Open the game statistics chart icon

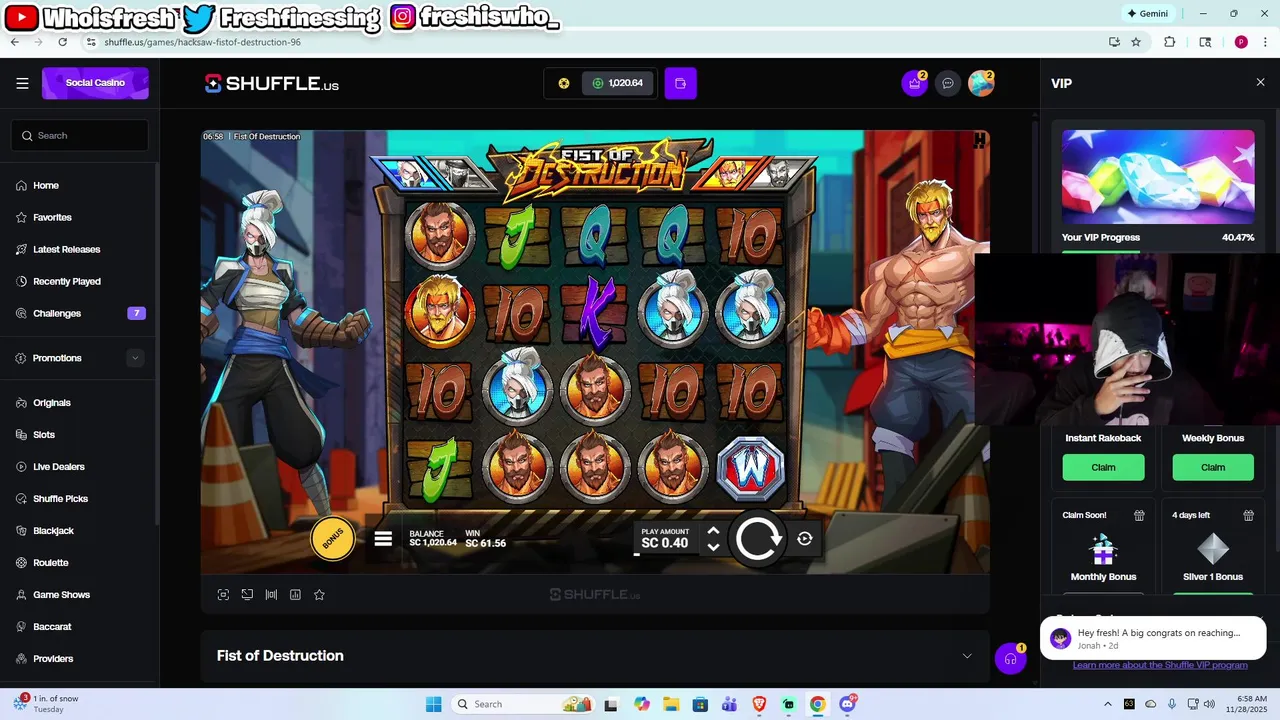pyautogui.click(x=295, y=594)
